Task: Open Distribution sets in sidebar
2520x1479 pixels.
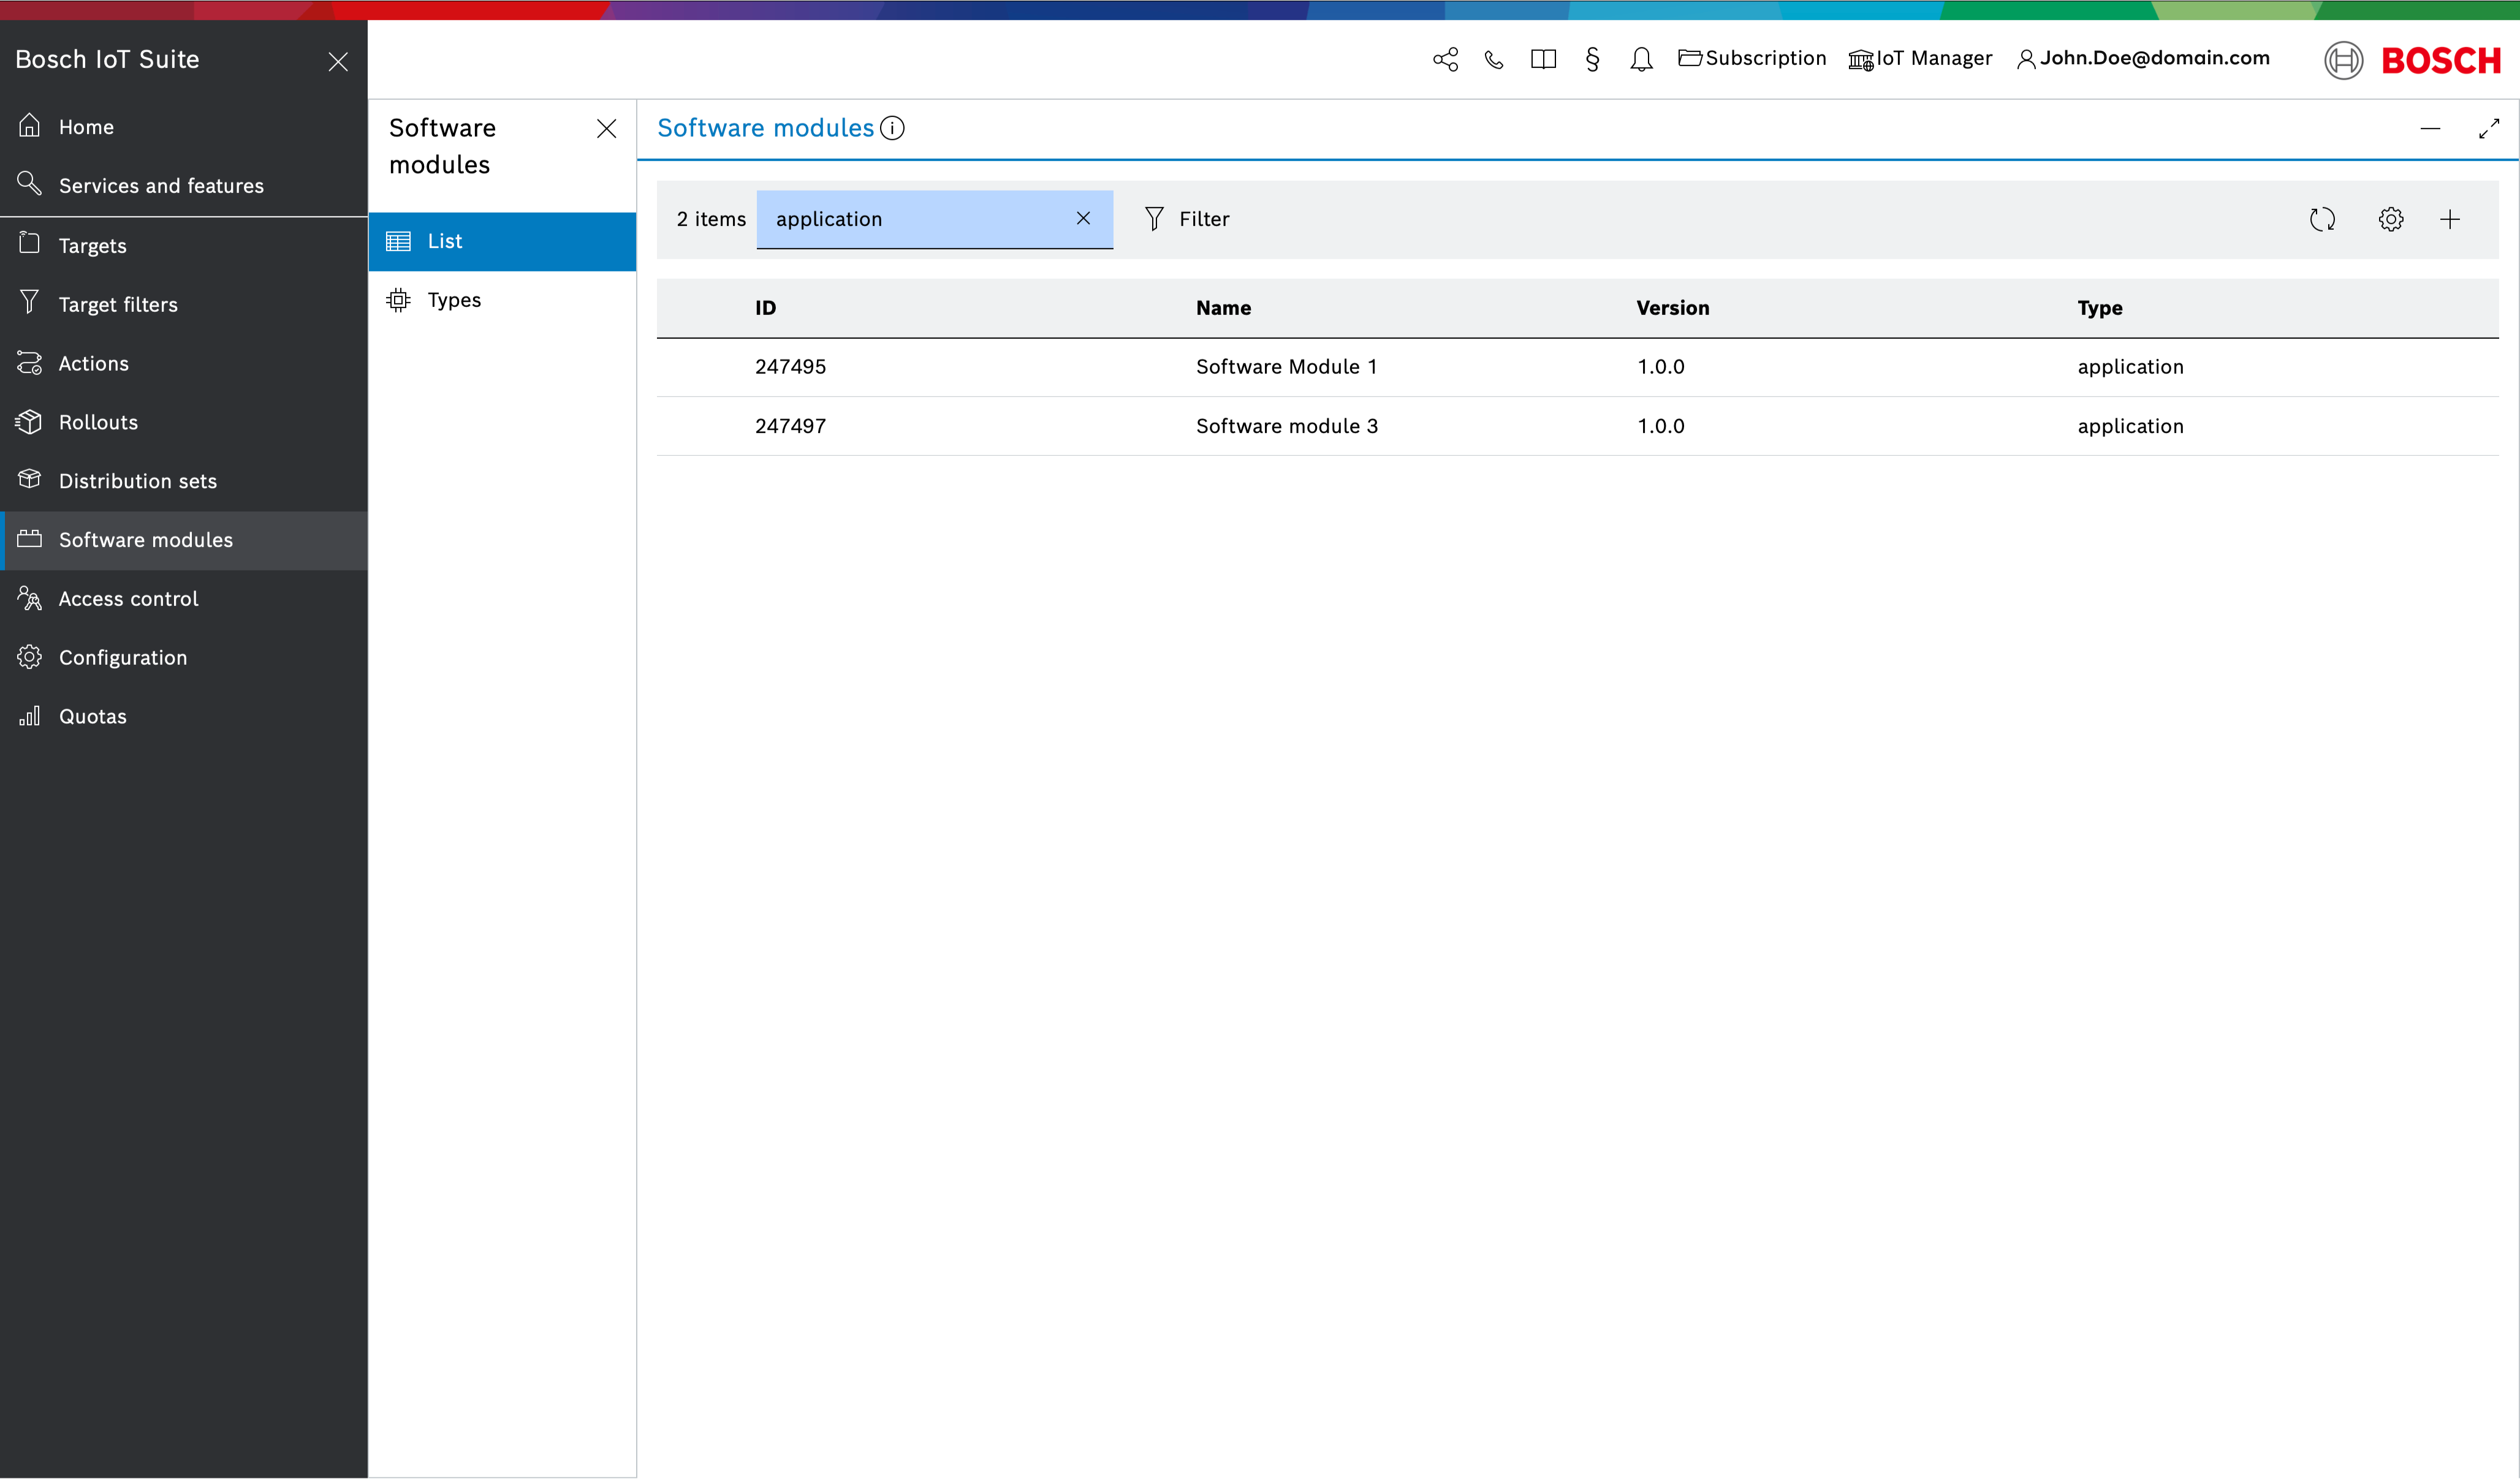Action: point(137,481)
